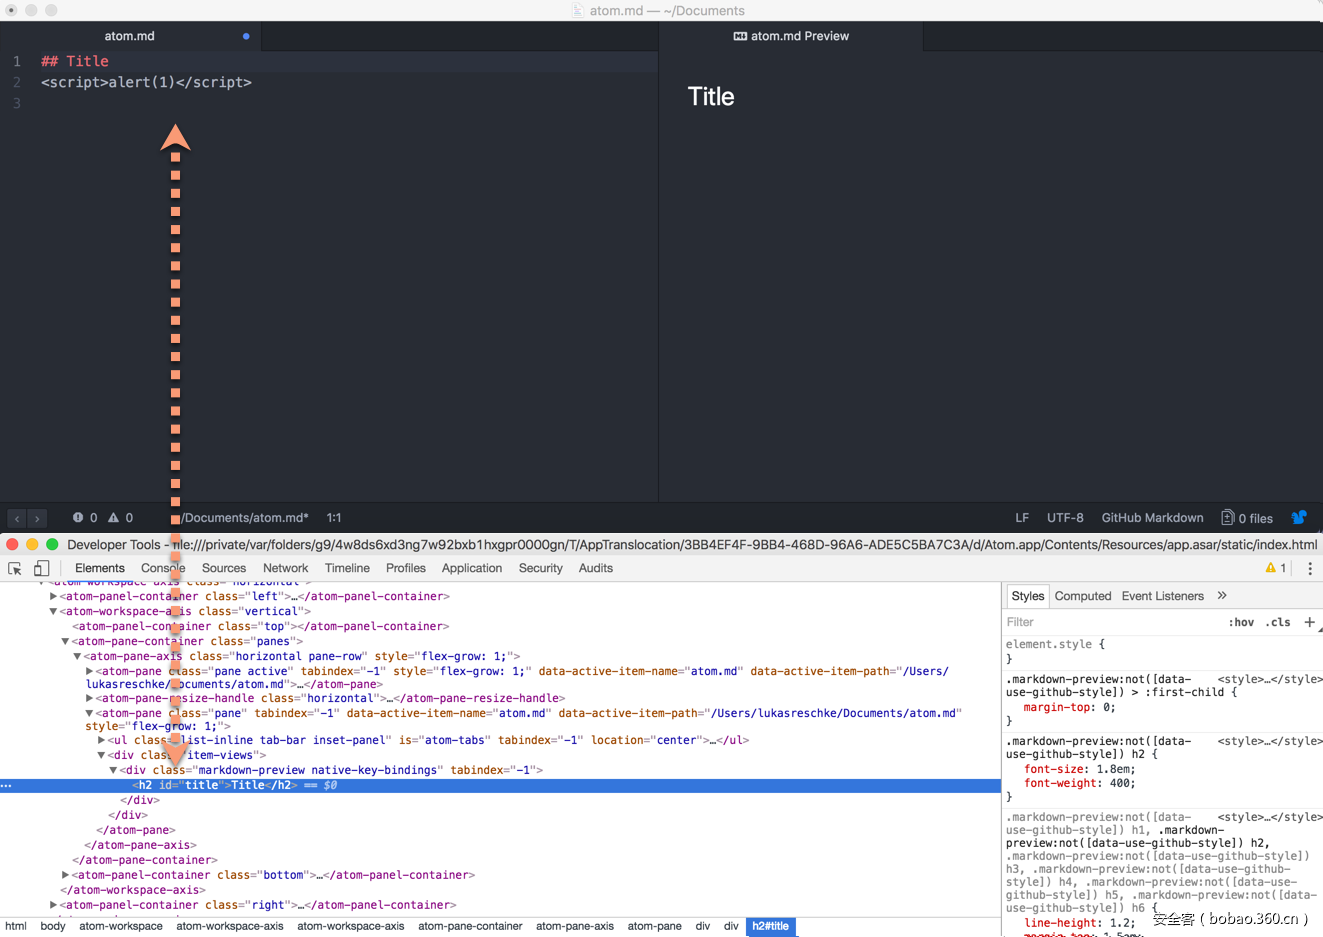Show more Styles sidebar tabs chevron
This screenshot has height=937, width=1323.
click(1222, 596)
